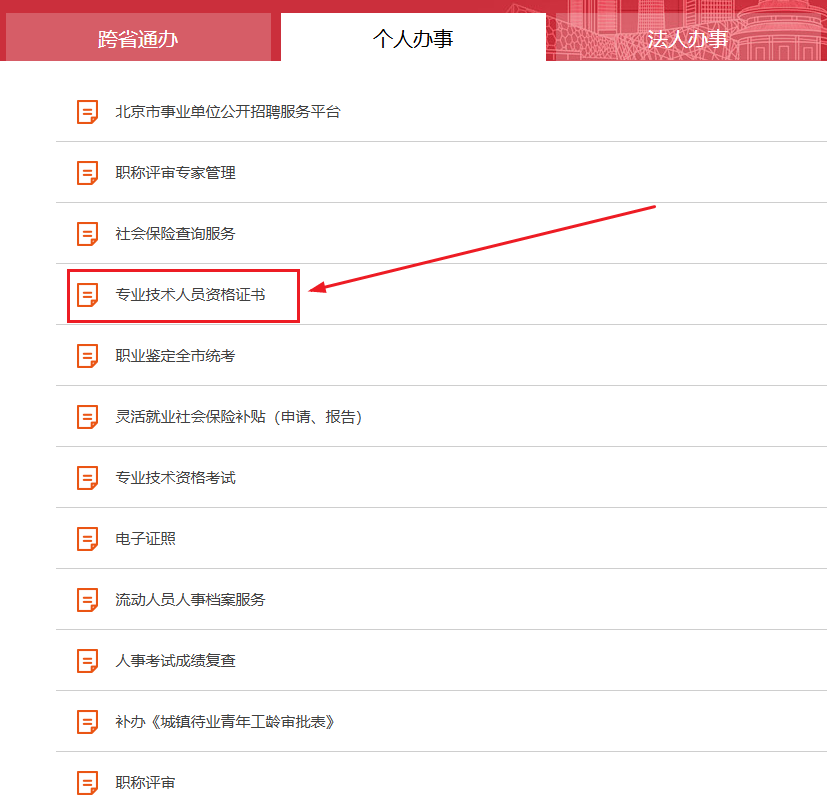
Task: Open the 职称评审 link at bottom
Action: coord(146,783)
